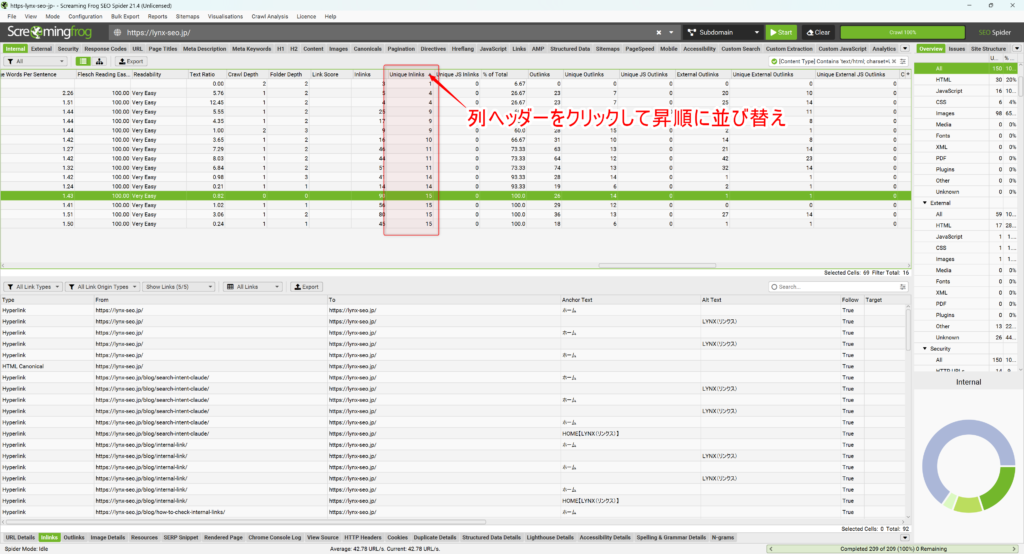The image size is (1024, 554).
Task: Sort by Unique Inlinks column header
Action: [x=409, y=74]
